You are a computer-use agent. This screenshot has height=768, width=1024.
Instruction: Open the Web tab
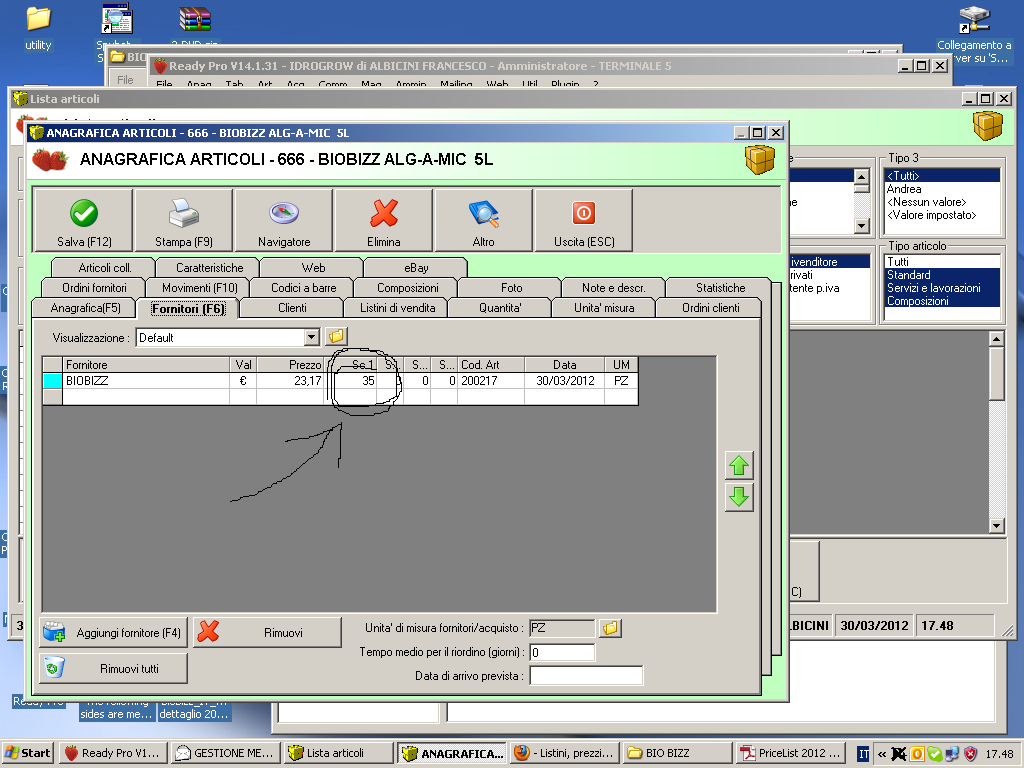point(313,268)
